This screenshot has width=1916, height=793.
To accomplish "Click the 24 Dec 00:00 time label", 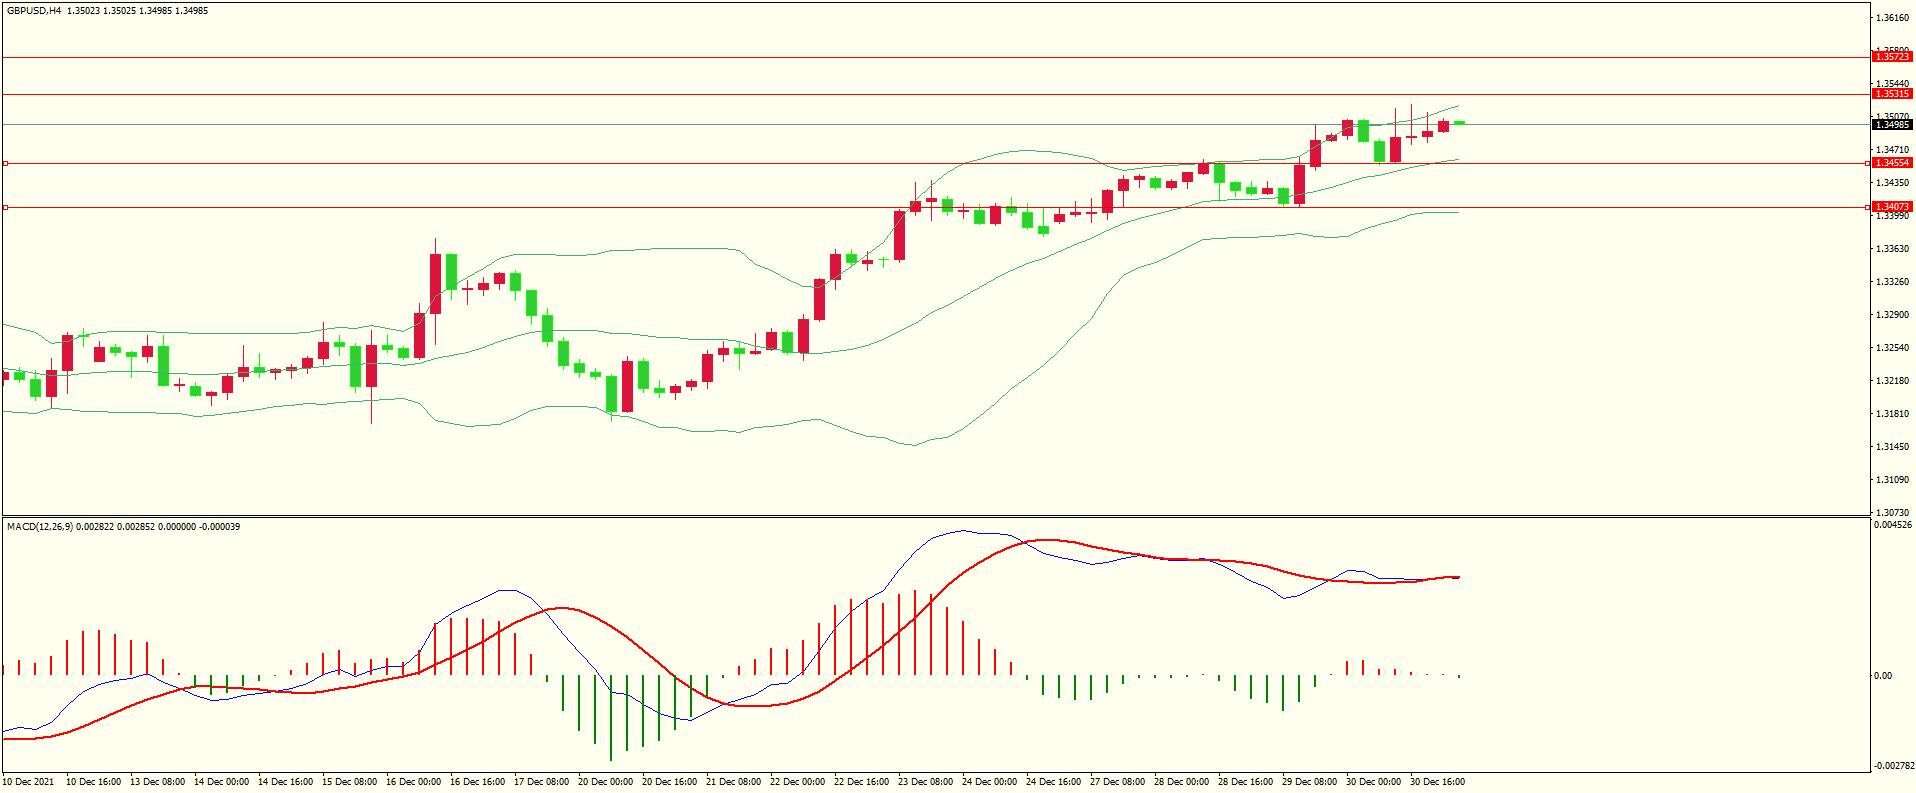I will [989, 782].
